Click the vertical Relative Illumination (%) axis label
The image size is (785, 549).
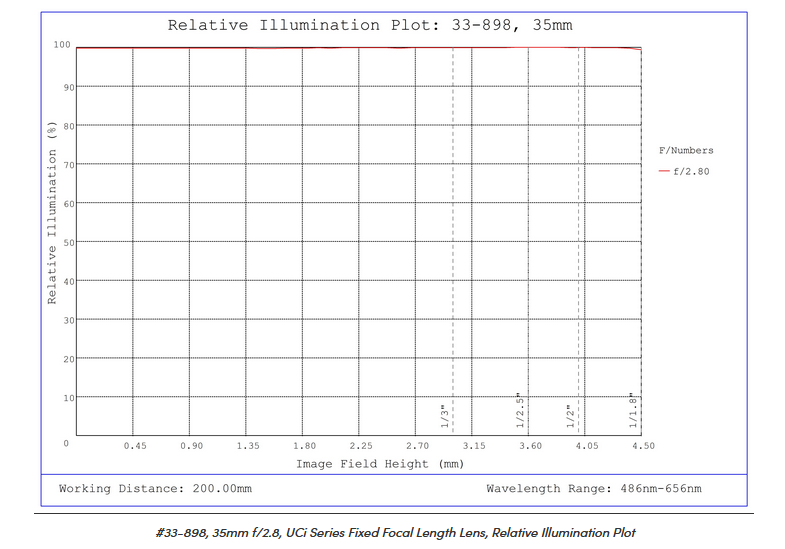pos(52,212)
